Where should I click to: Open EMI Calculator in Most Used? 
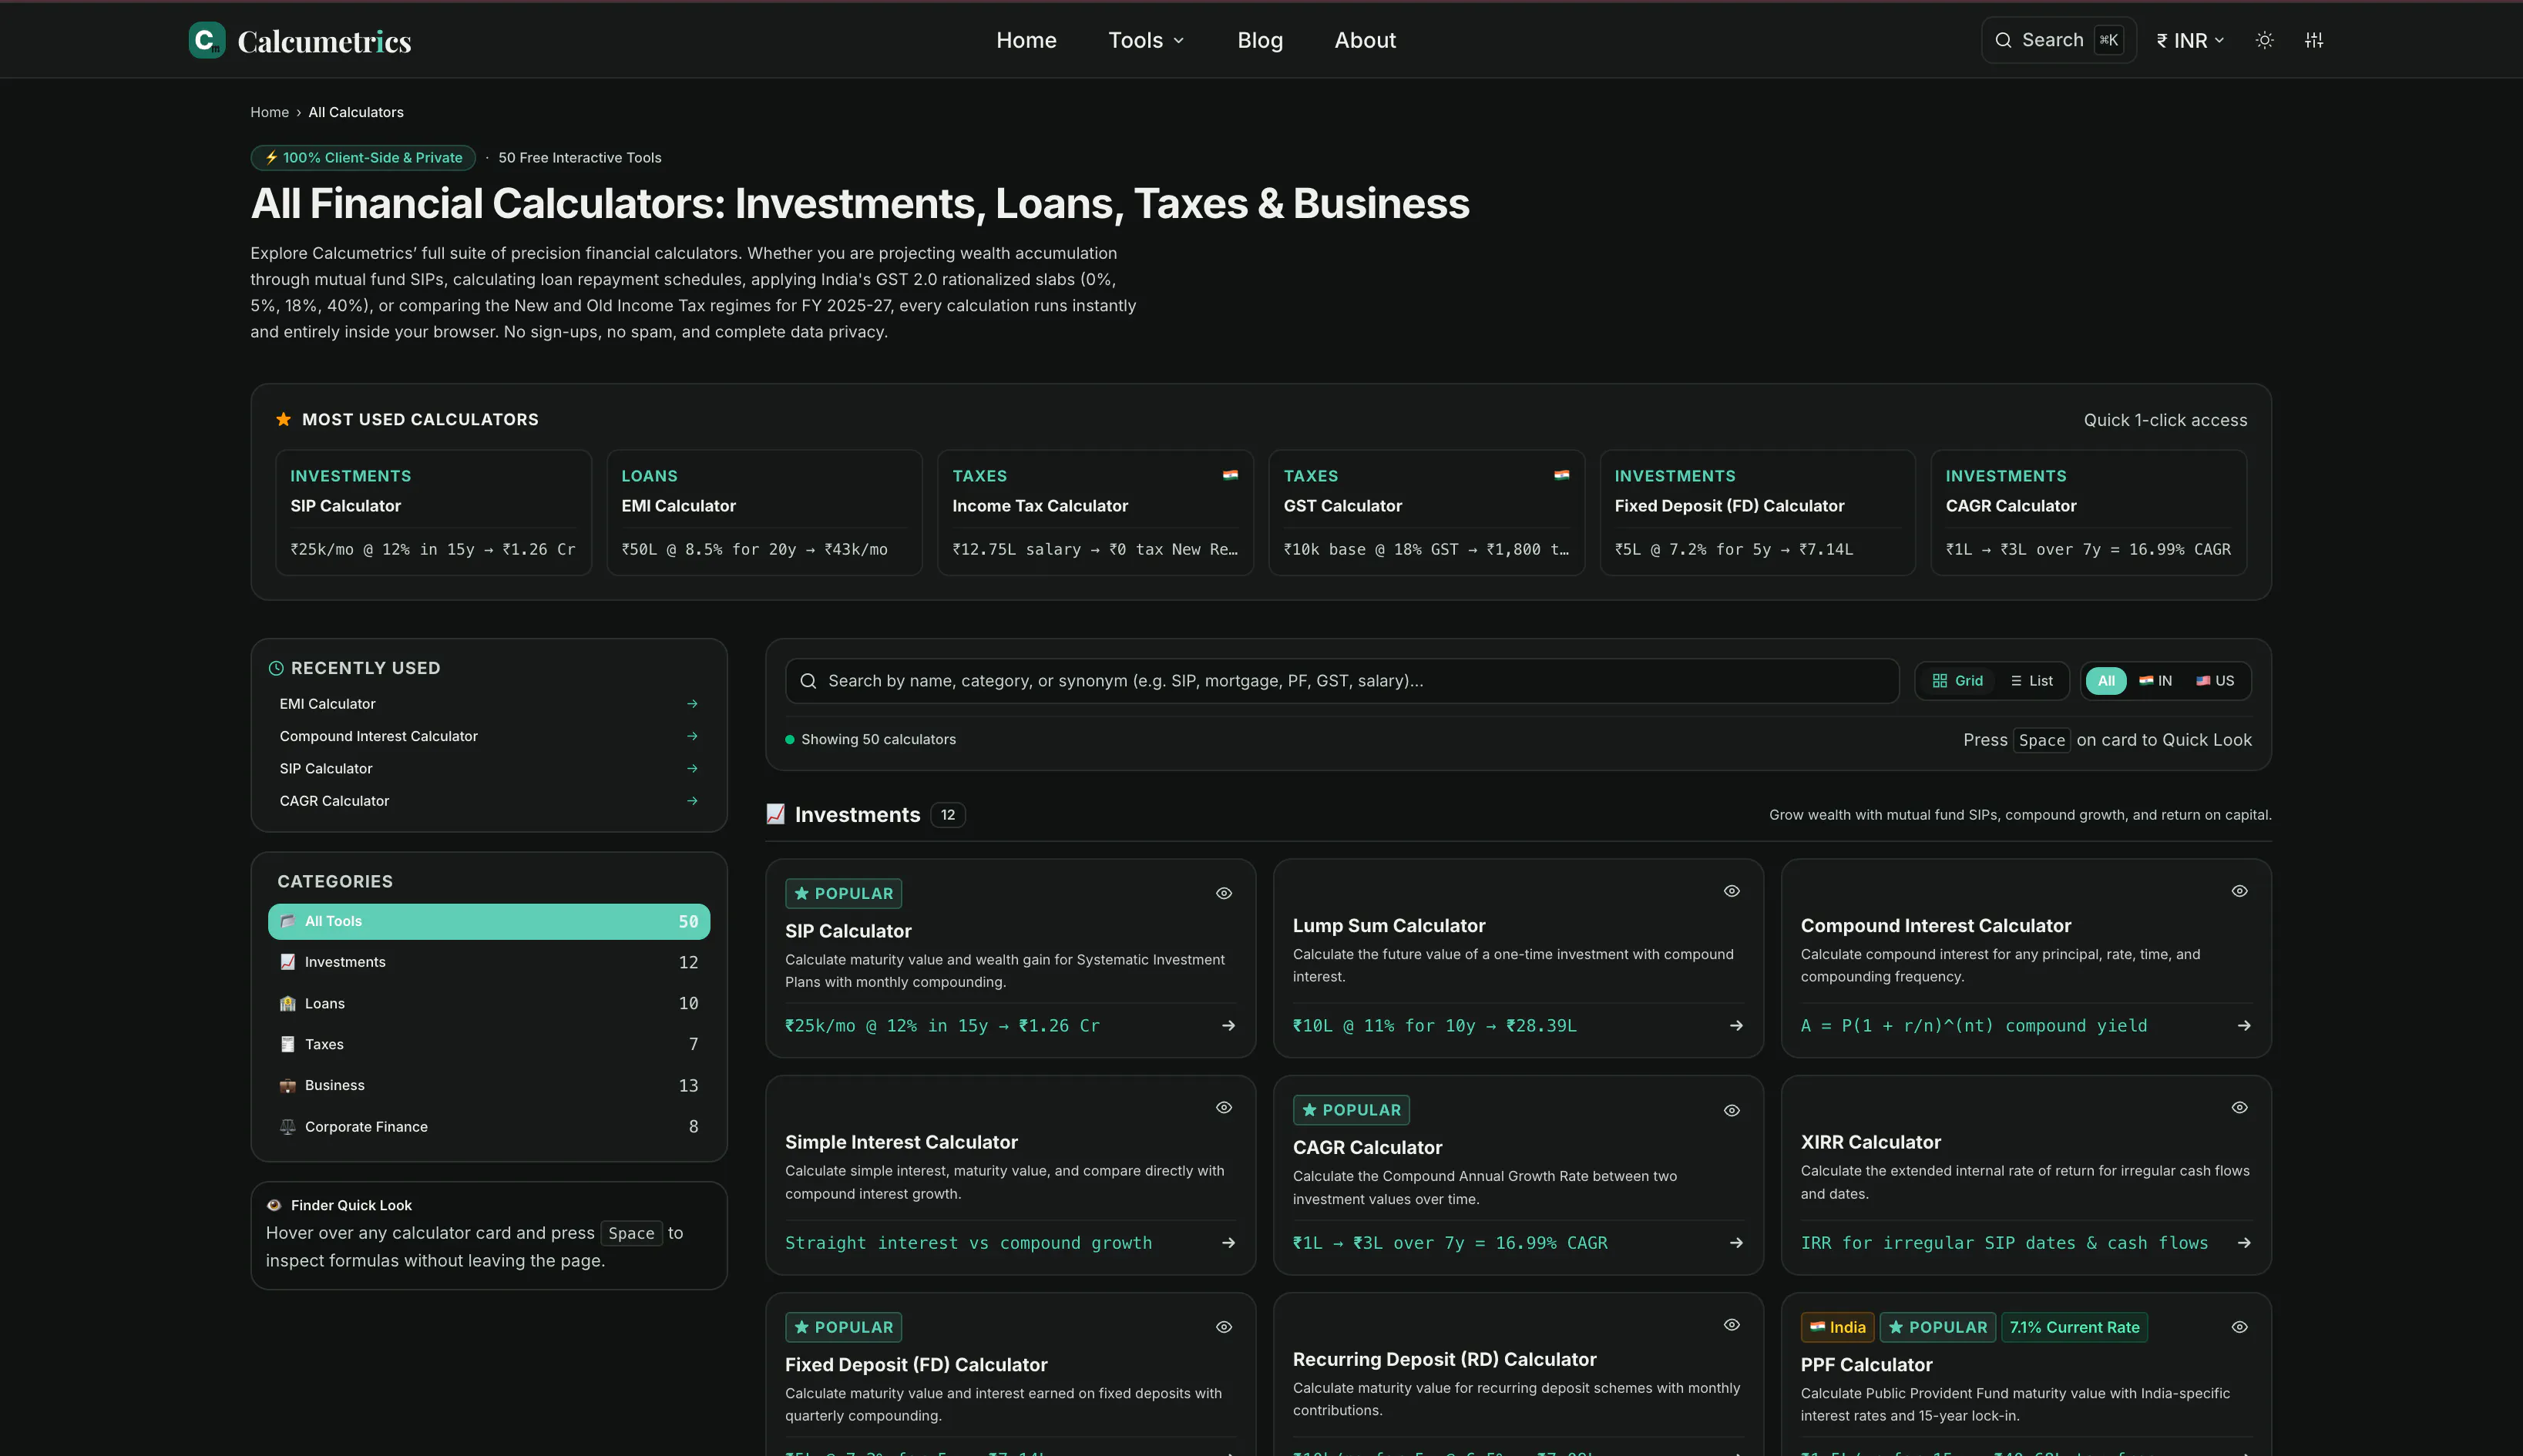[764, 512]
